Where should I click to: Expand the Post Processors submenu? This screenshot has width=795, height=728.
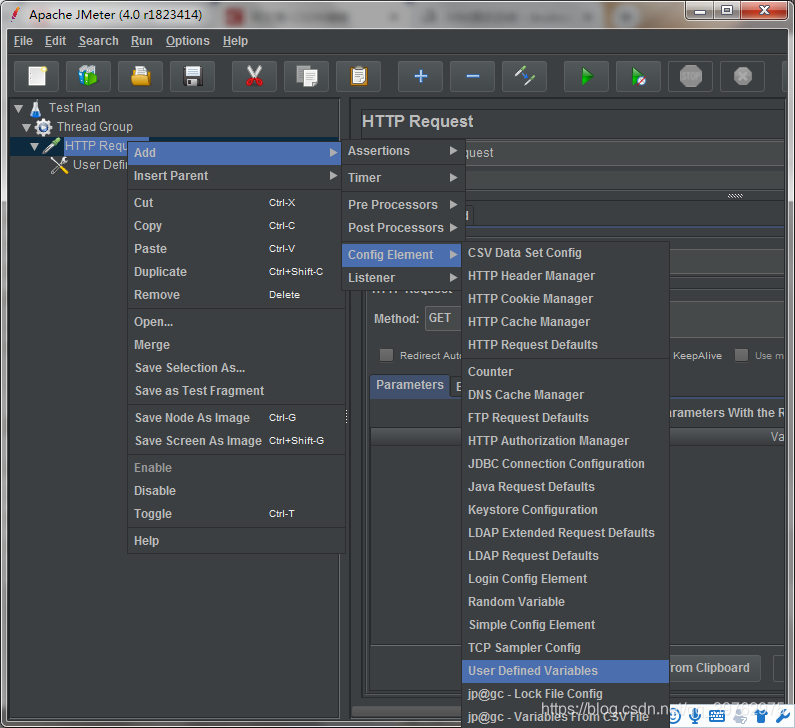point(403,228)
